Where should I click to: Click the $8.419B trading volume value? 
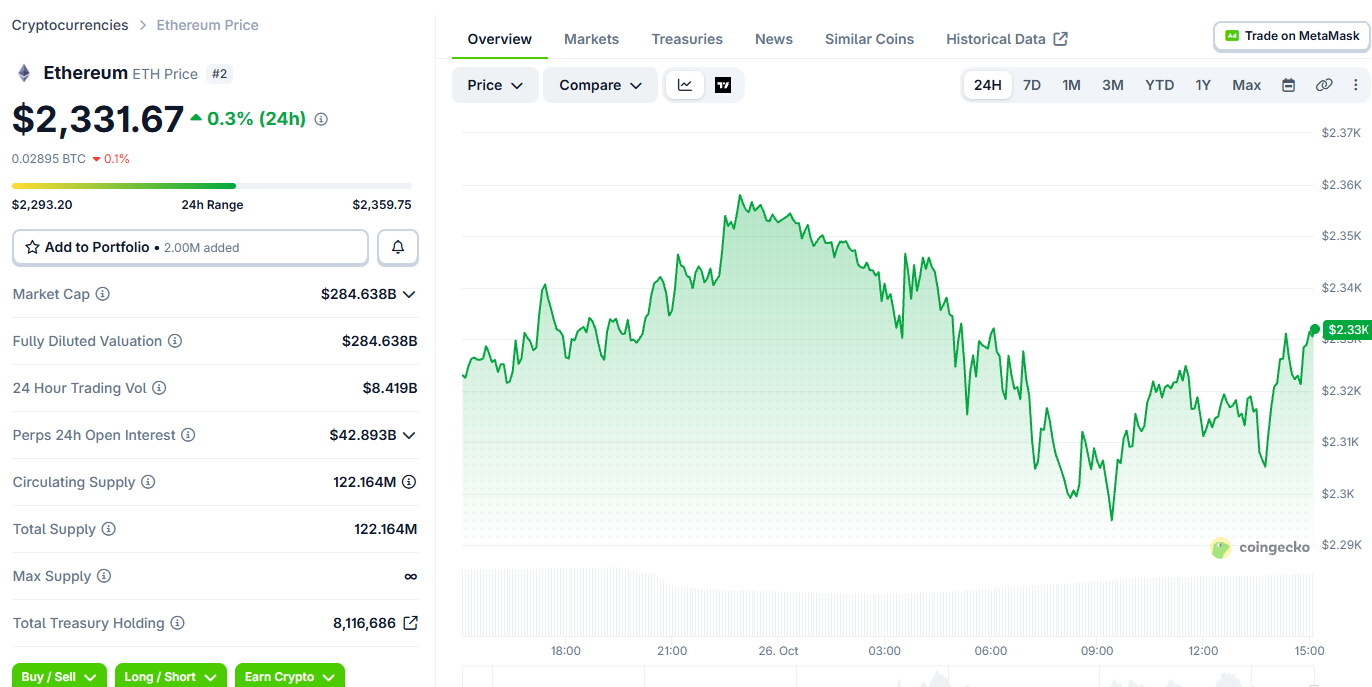pyautogui.click(x=390, y=388)
